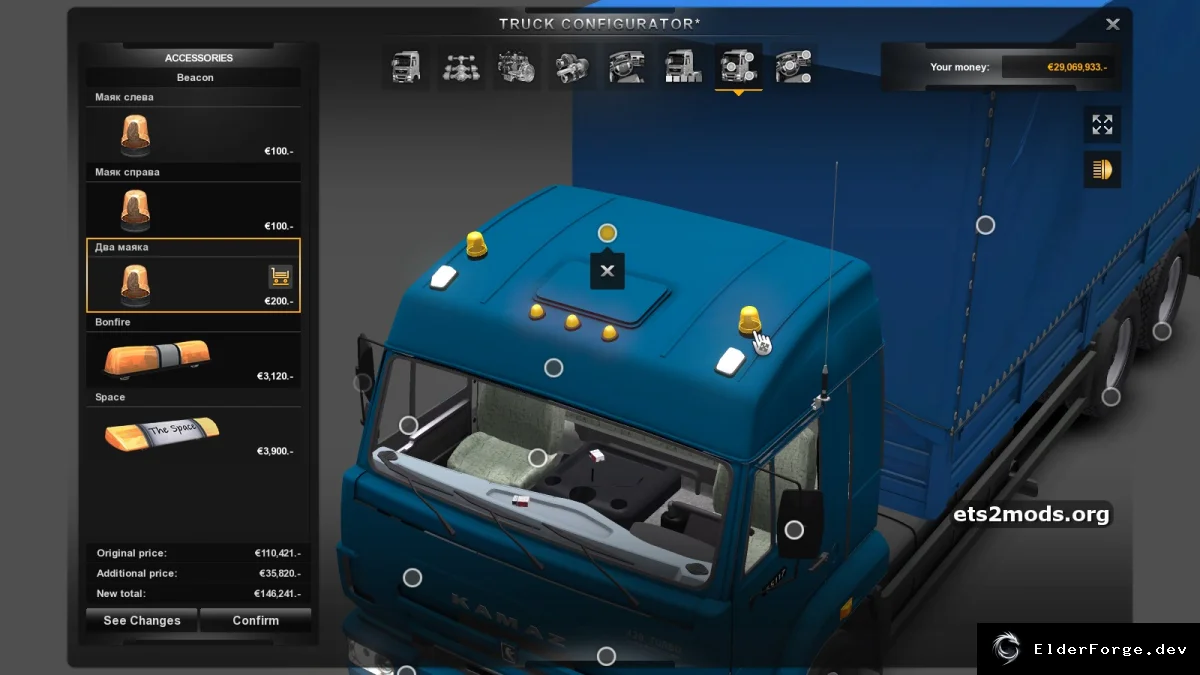Screen dimensions: 1200x675
Task: Click the Confirm button
Action: tap(256, 620)
